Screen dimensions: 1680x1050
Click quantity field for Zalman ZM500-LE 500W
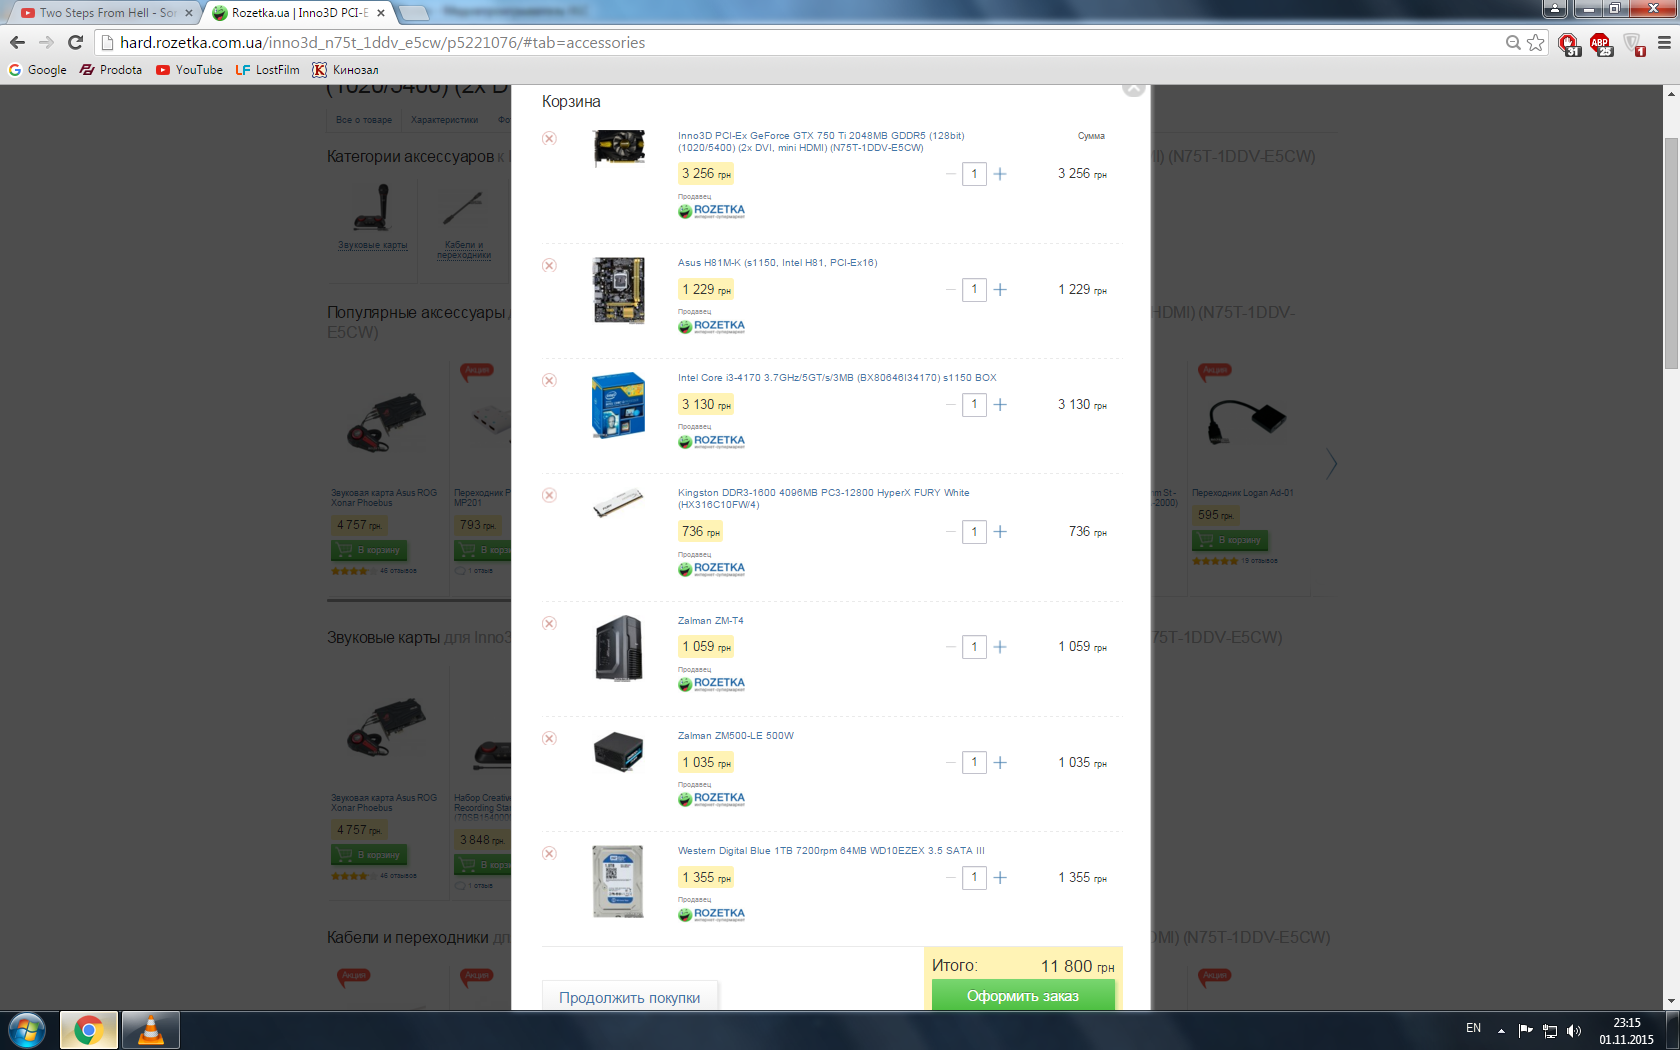pos(974,763)
